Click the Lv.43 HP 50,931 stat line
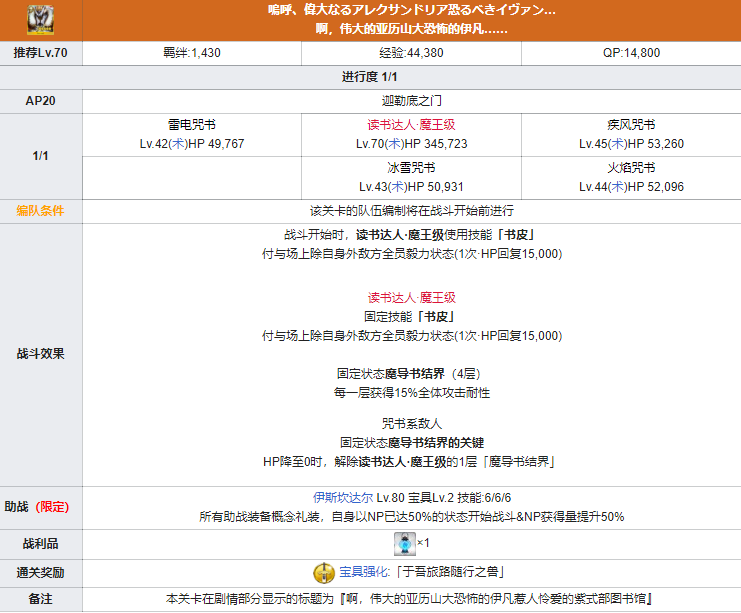Image resolution: width=741 pixels, height=613 pixels. [x=411, y=187]
